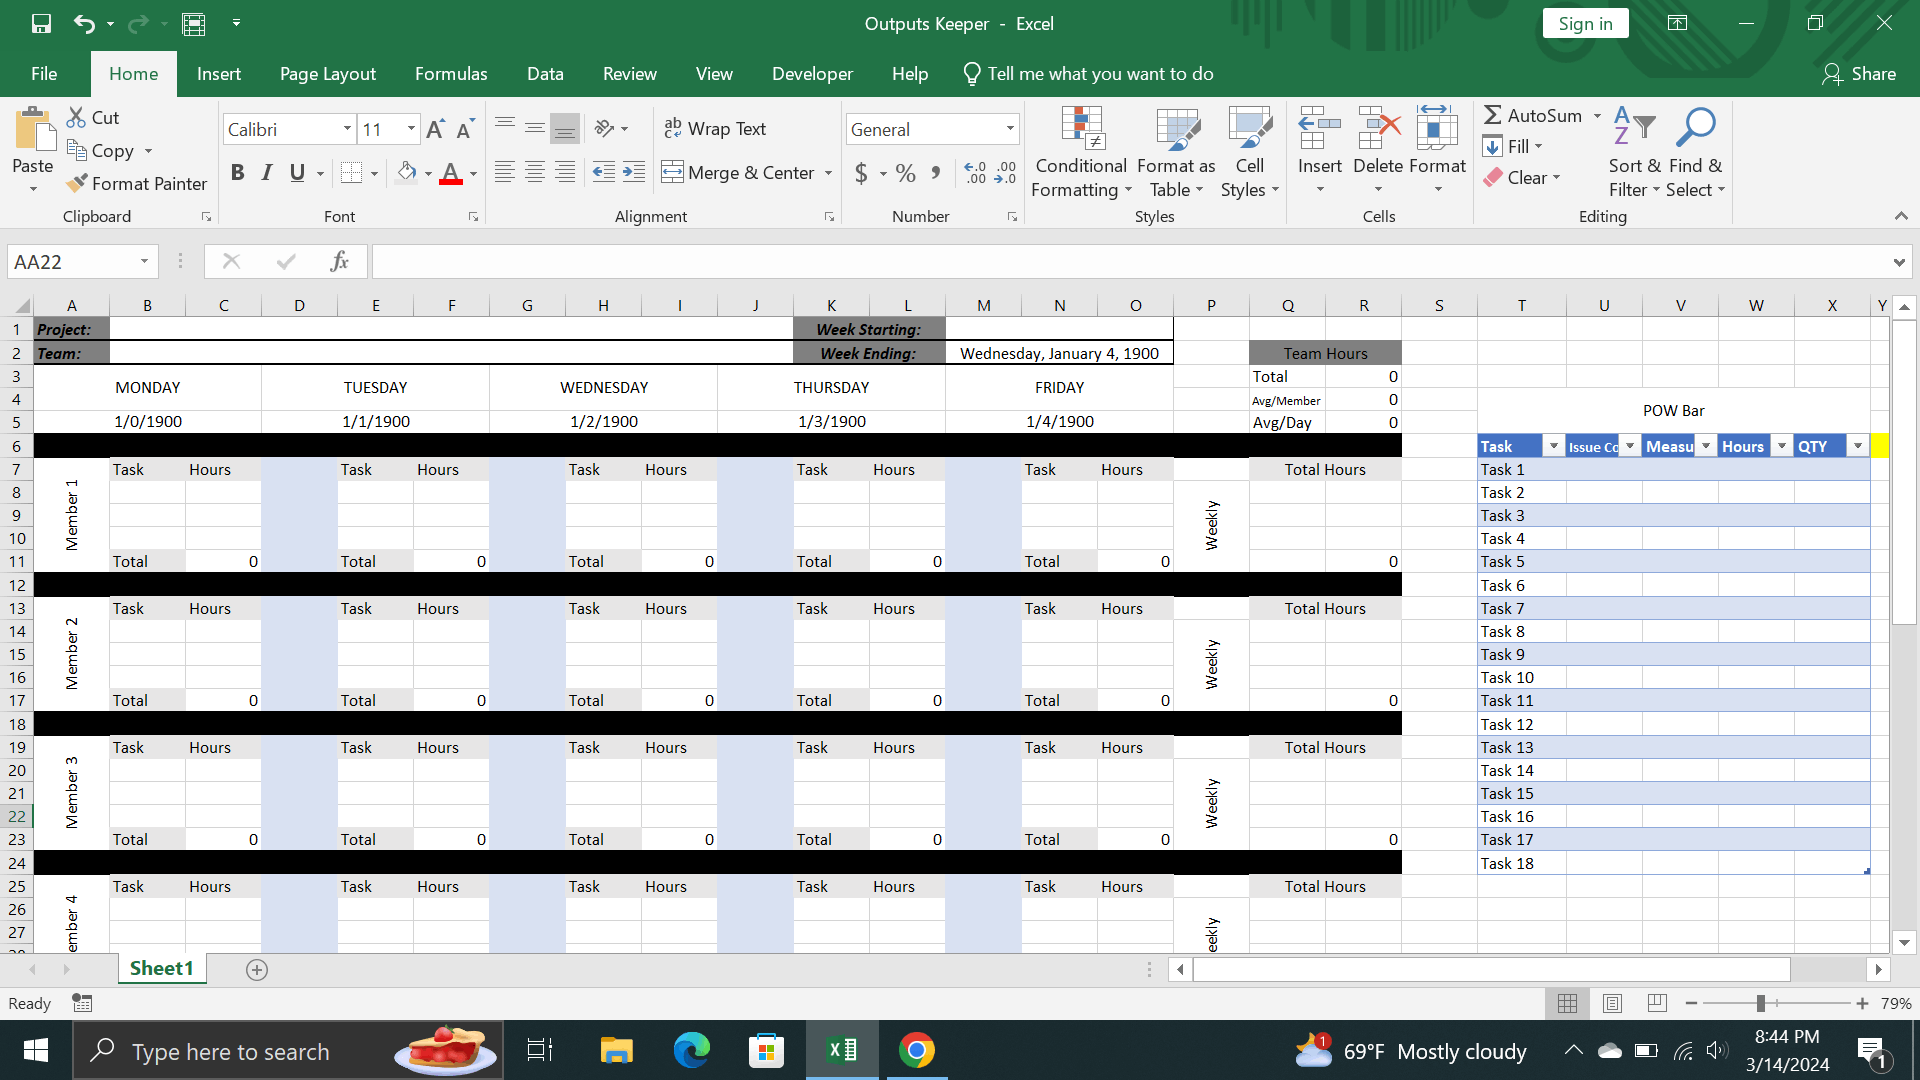Apply accounting number format dollar icon

[x=861, y=173]
